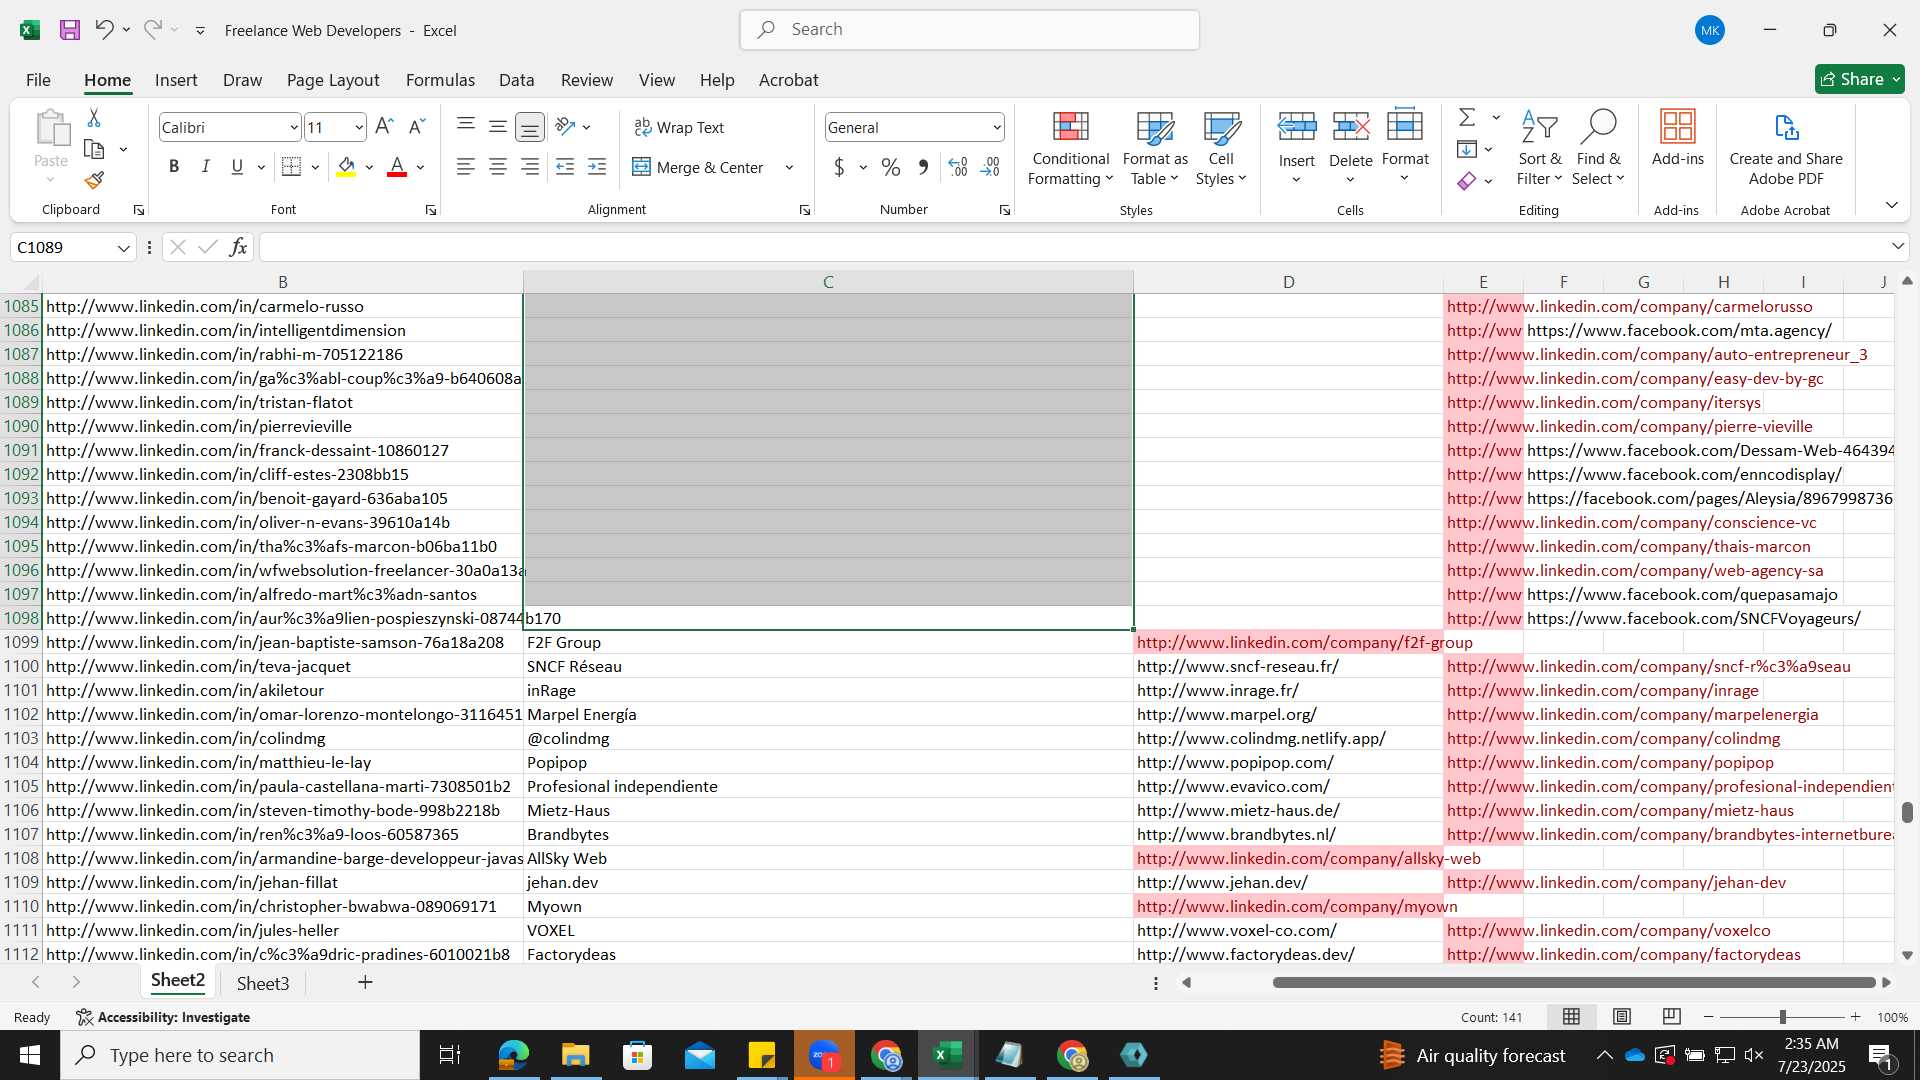The image size is (1920, 1080).
Task: Switch to Page Layout view in status bar
Action: point(1622,1017)
